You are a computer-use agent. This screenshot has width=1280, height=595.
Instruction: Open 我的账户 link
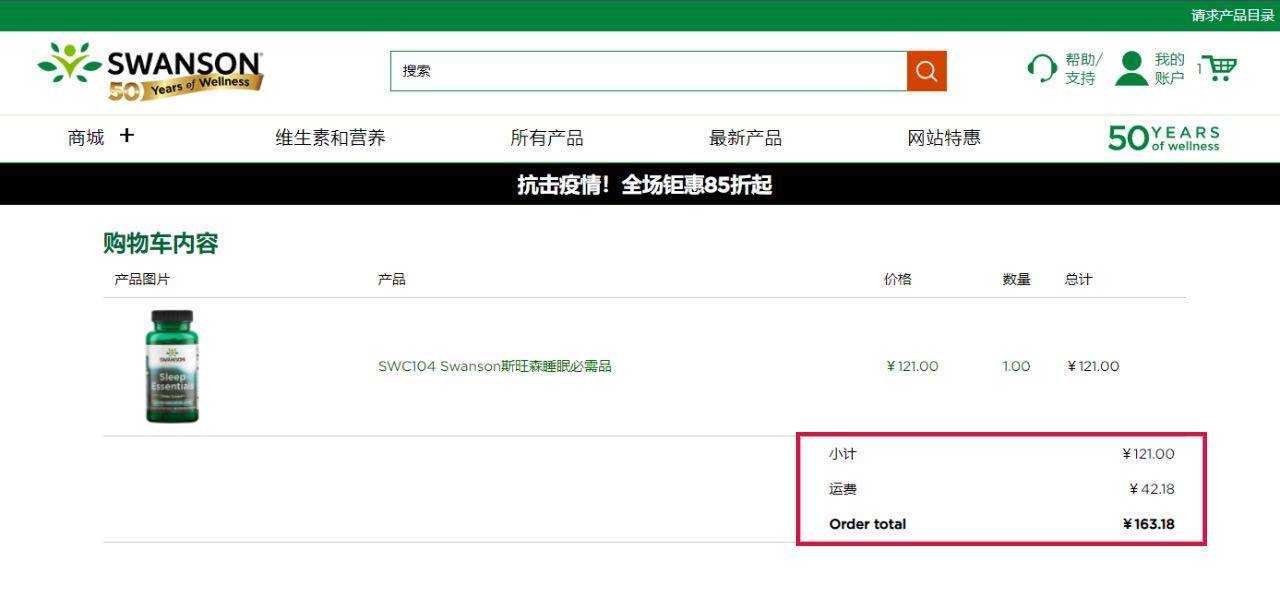pyautogui.click(x=1170, y=68)
